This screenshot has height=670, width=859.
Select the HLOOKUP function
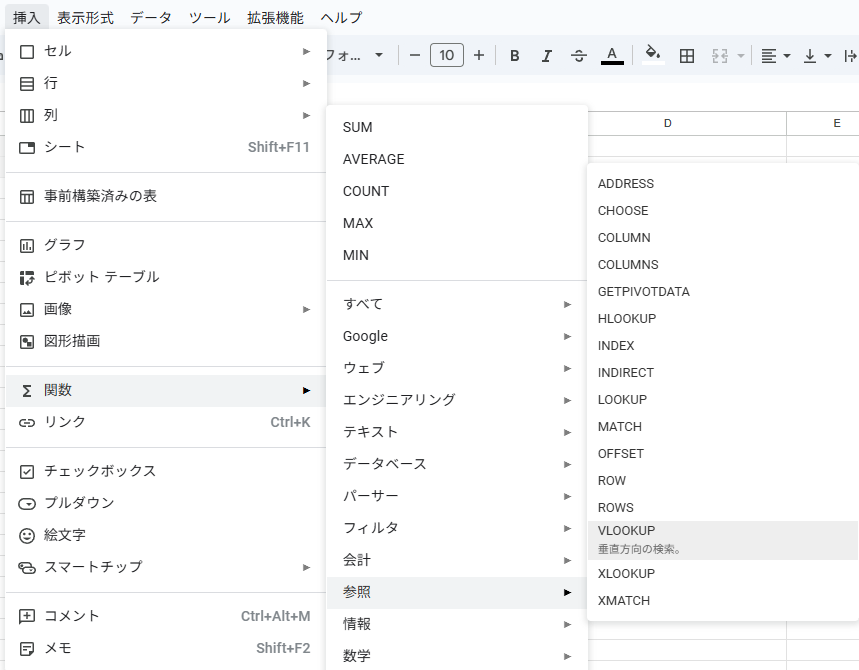point(723,318)
